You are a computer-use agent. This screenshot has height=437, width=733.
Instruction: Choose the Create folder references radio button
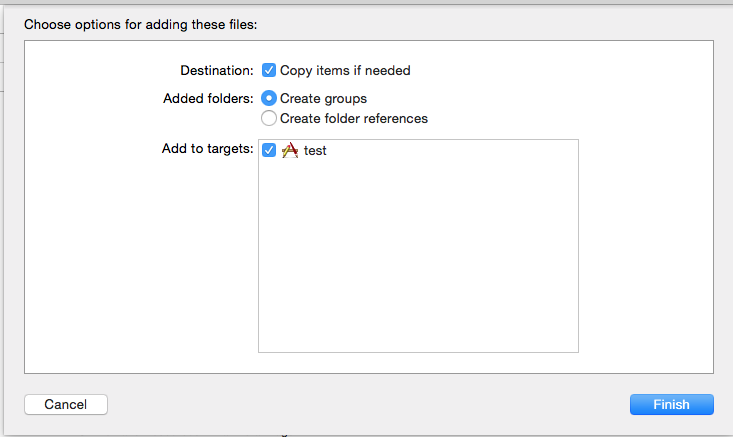pyautogui.click(x=269, y=118)
